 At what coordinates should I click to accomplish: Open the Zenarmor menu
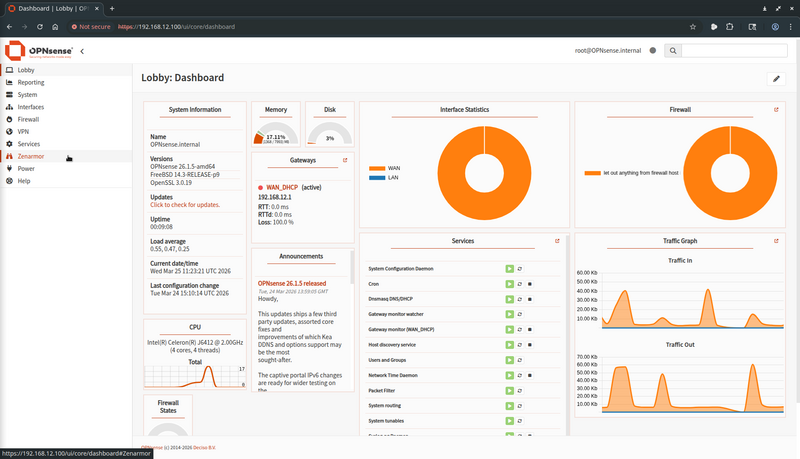tap(66, 156)
